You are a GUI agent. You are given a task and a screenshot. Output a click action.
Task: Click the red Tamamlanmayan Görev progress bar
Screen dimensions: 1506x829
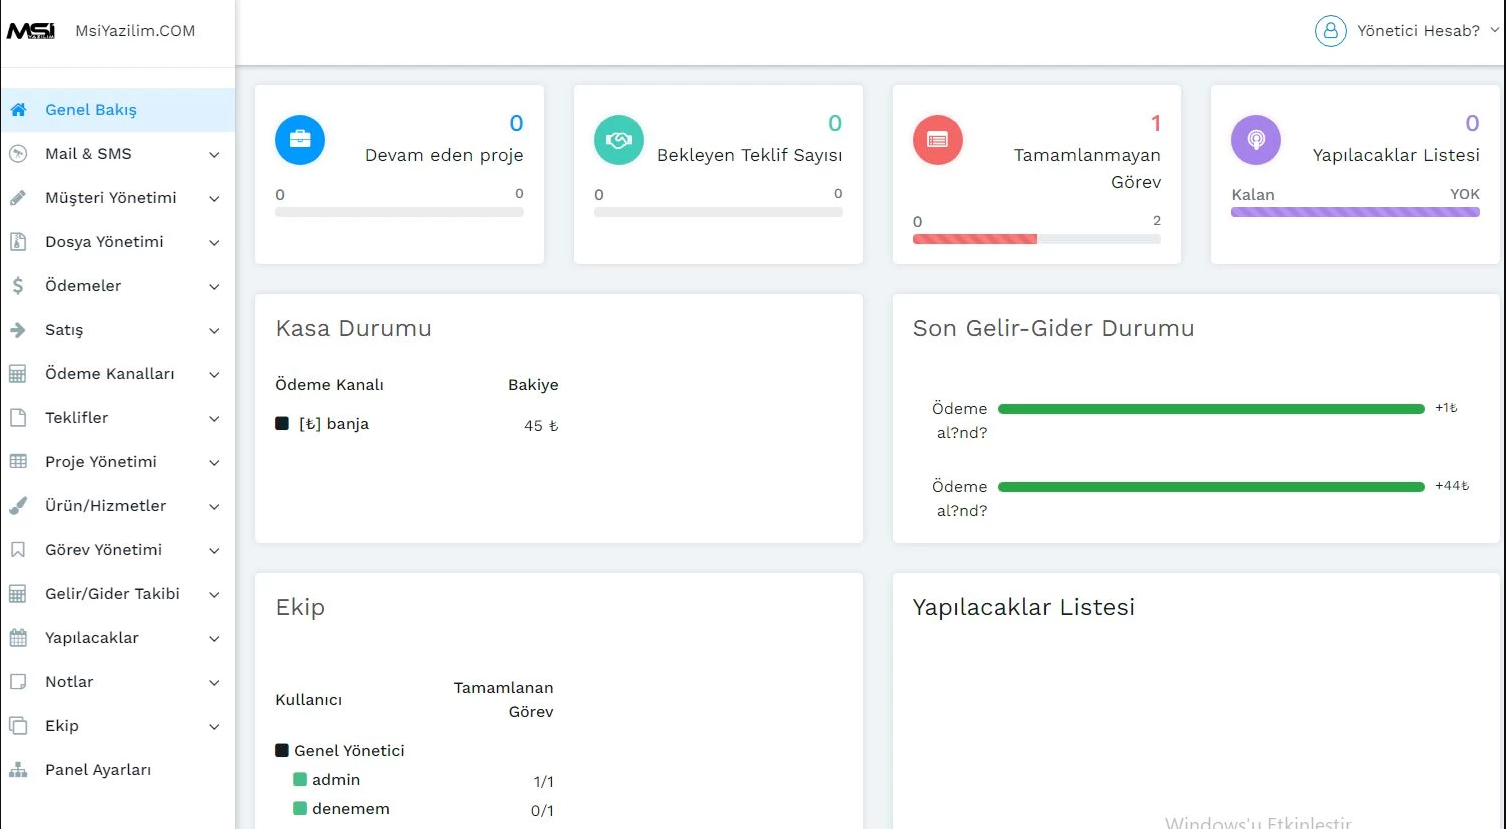pyautogui.click(x=975, y=239)
